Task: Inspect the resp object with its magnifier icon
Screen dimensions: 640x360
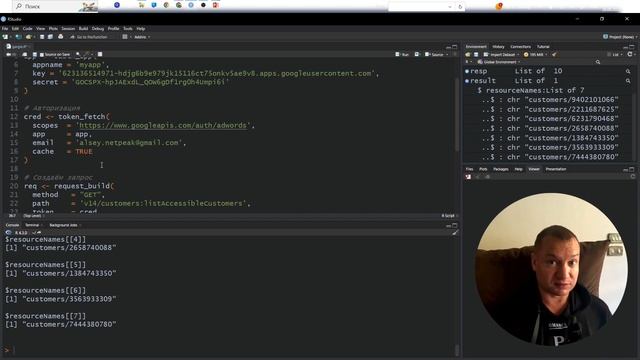Action: (x=628, y=71)
